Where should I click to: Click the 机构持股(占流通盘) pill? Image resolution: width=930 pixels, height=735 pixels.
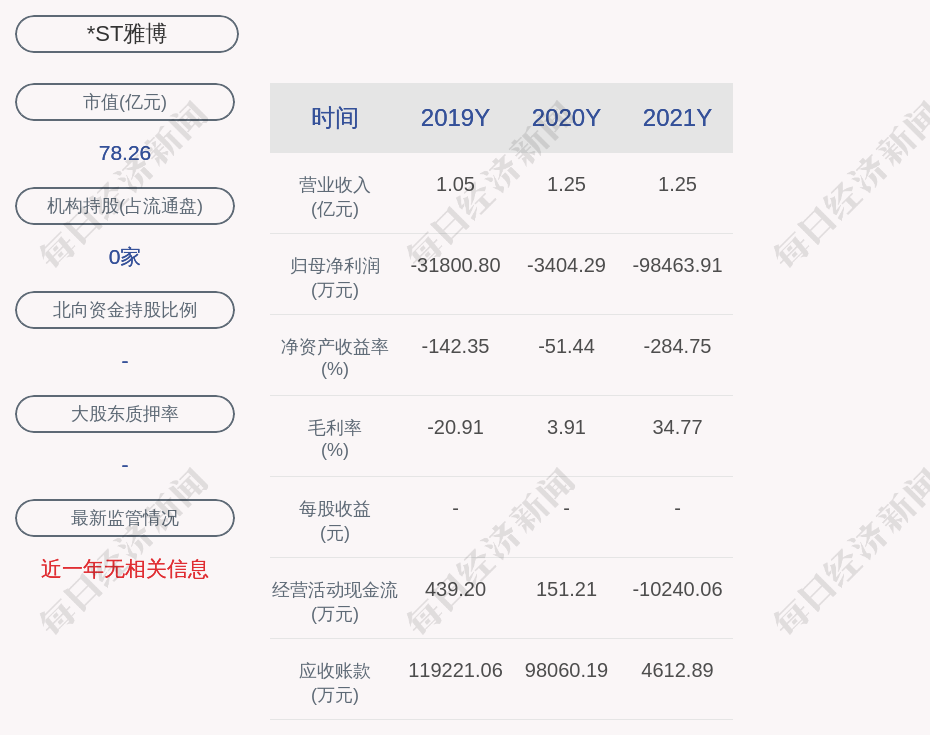pos(125,206)
